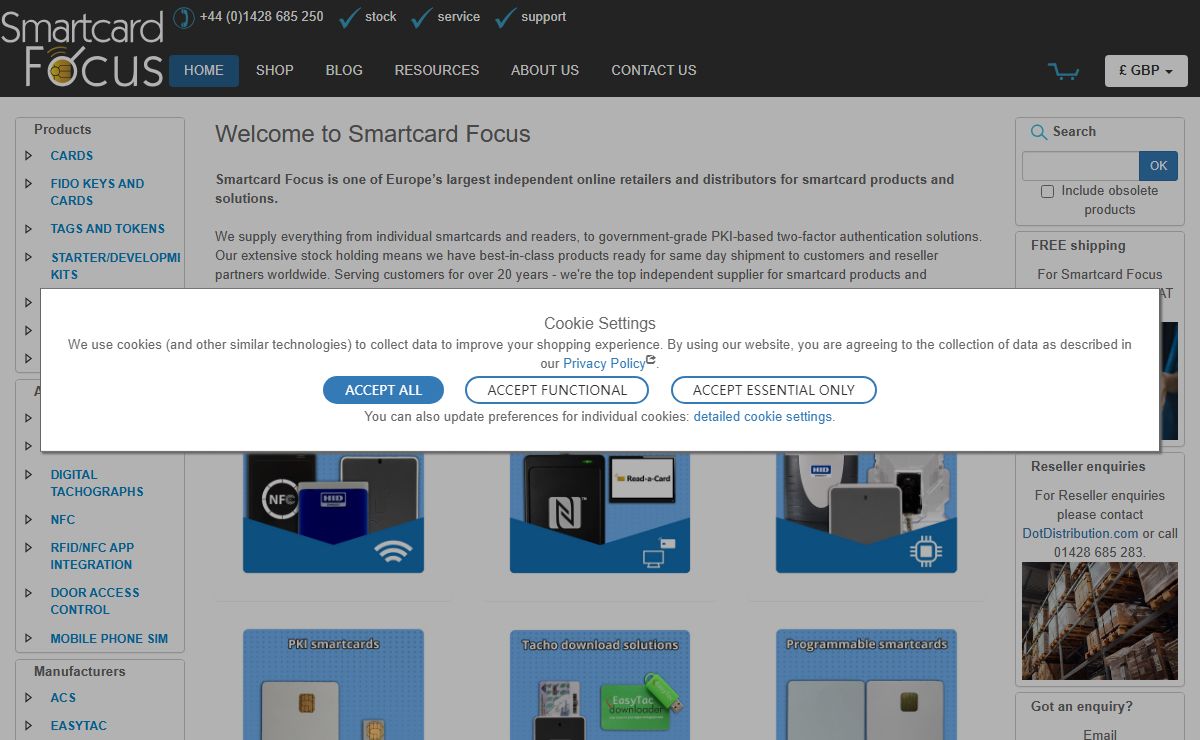Open the DIGITAL TACHOGRAPHS link

[97, 483]
